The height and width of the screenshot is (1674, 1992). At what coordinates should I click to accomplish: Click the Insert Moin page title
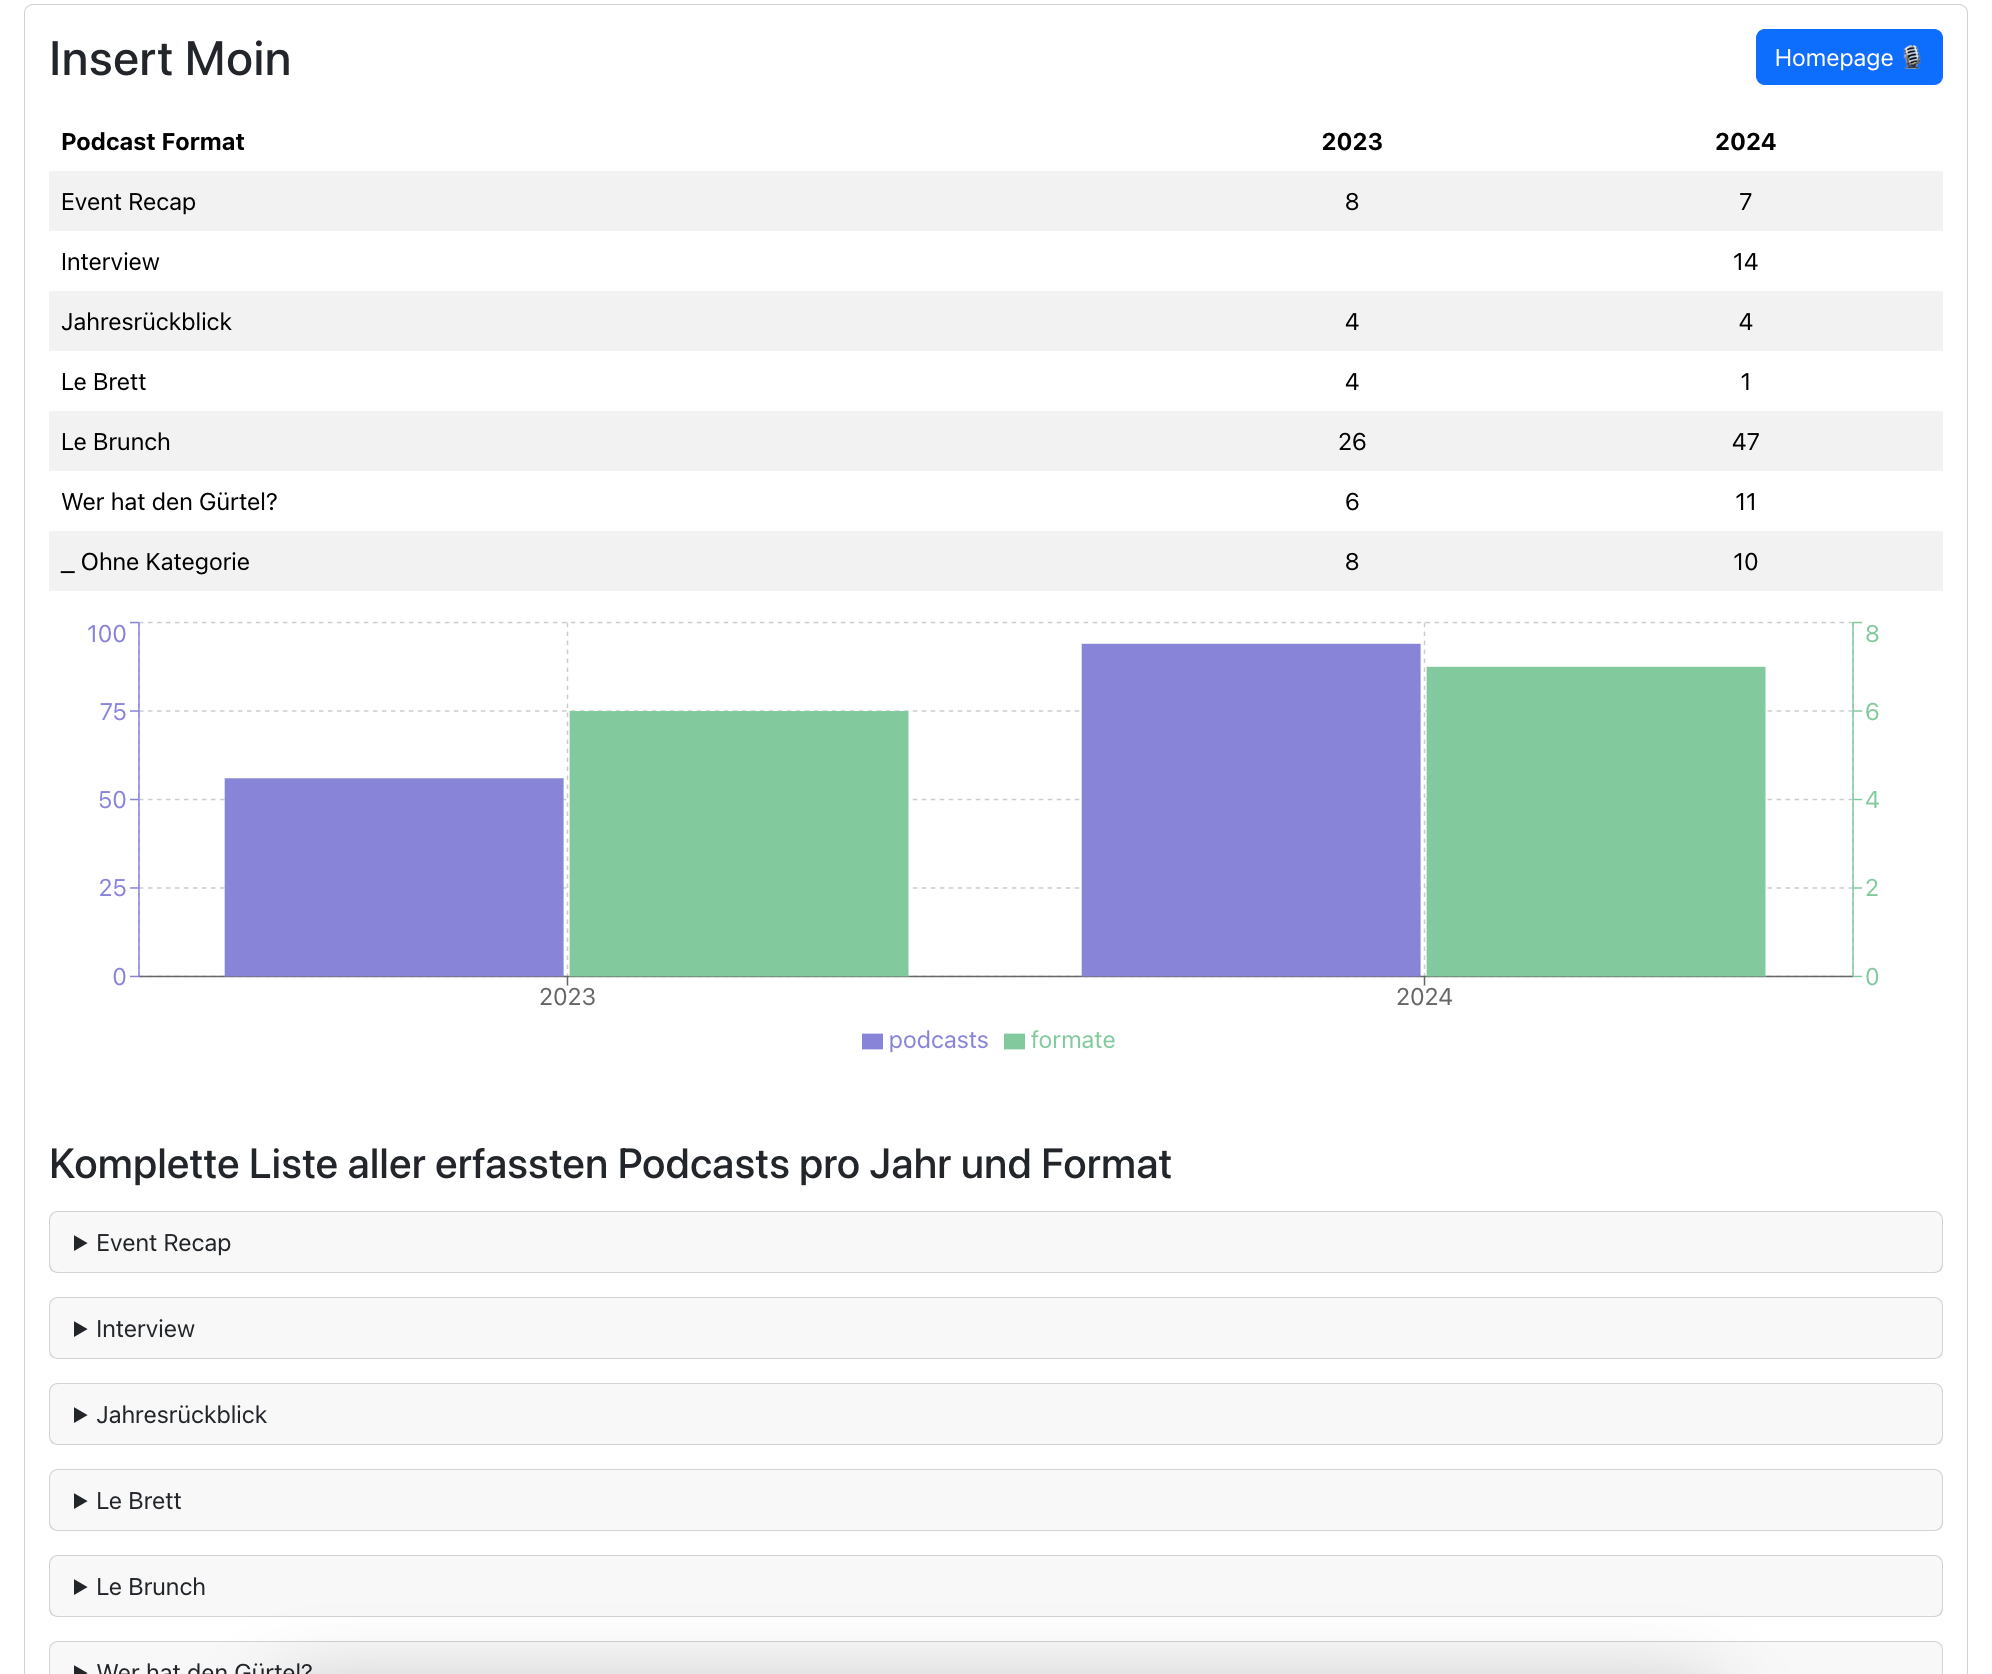pos(170,59)
